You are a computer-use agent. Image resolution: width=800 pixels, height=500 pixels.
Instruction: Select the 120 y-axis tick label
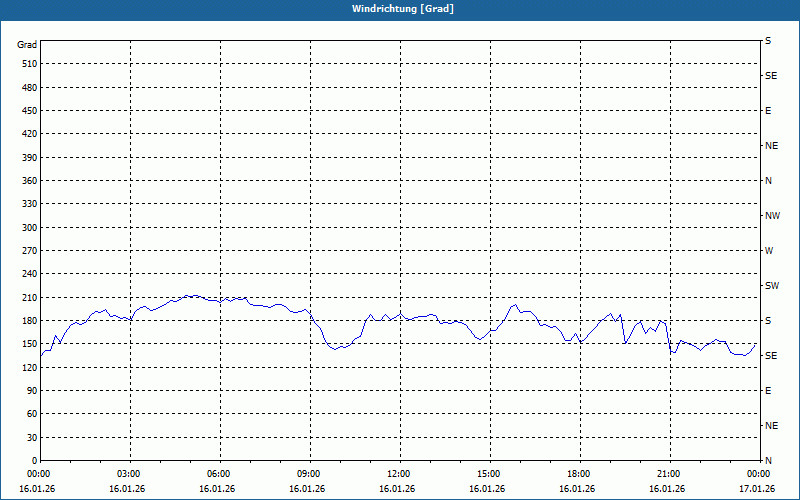(x=30, y=367)
